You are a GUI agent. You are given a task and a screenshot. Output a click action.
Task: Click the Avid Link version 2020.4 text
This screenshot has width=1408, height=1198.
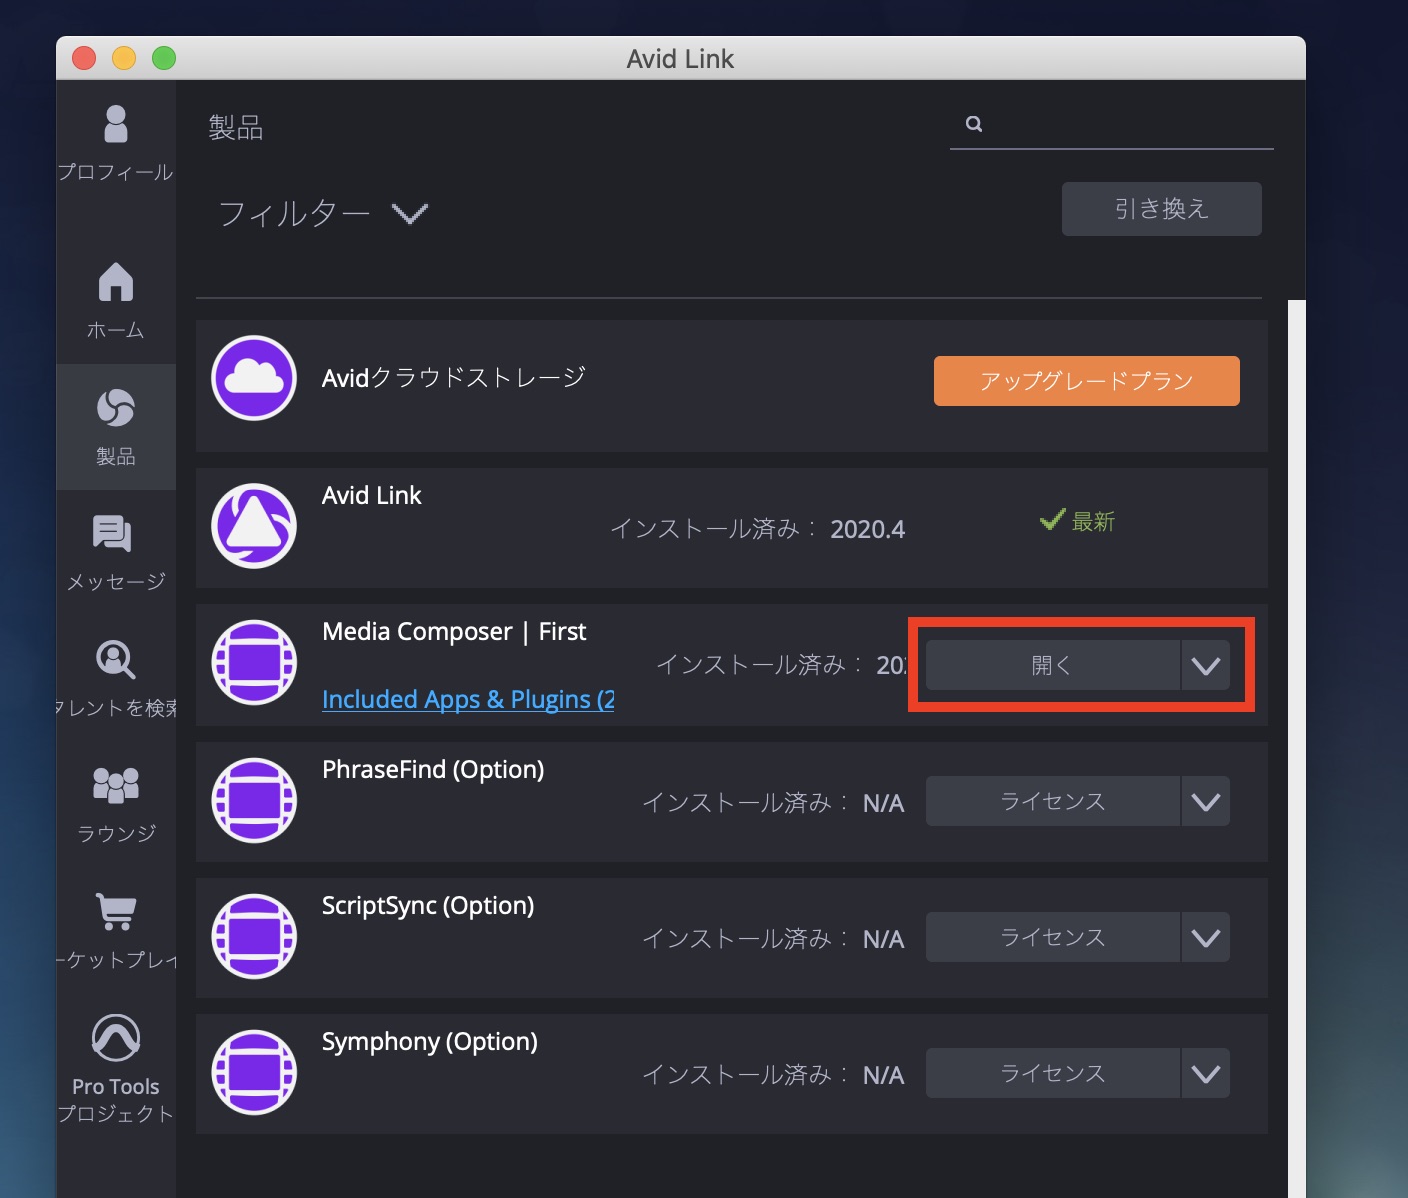(x=868, y=529)
